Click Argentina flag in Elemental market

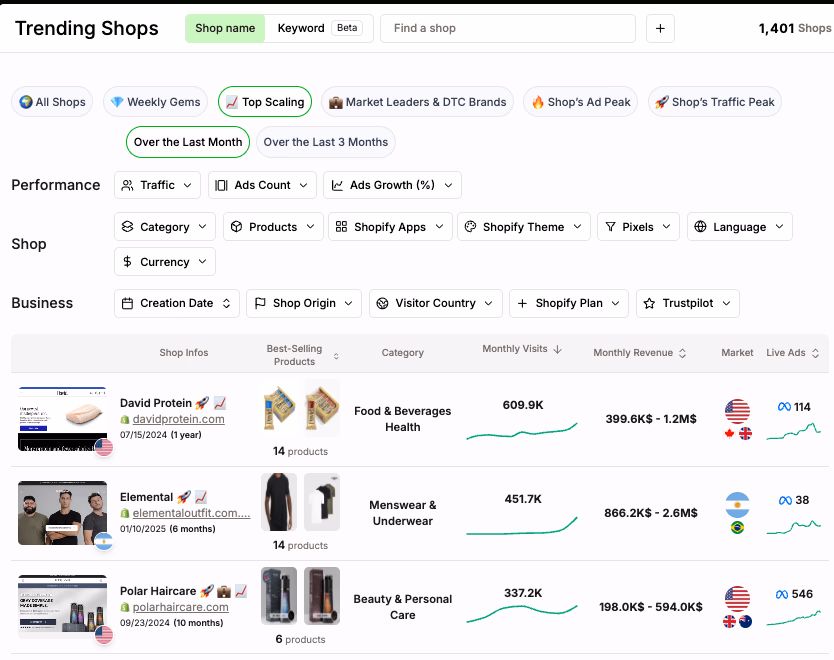click(x=737, y=505)
